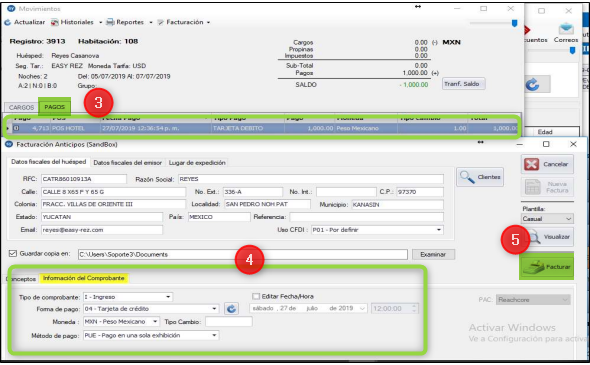Click the Examinar browse button
Screen dimensions: 590x365
coord(433,255)
